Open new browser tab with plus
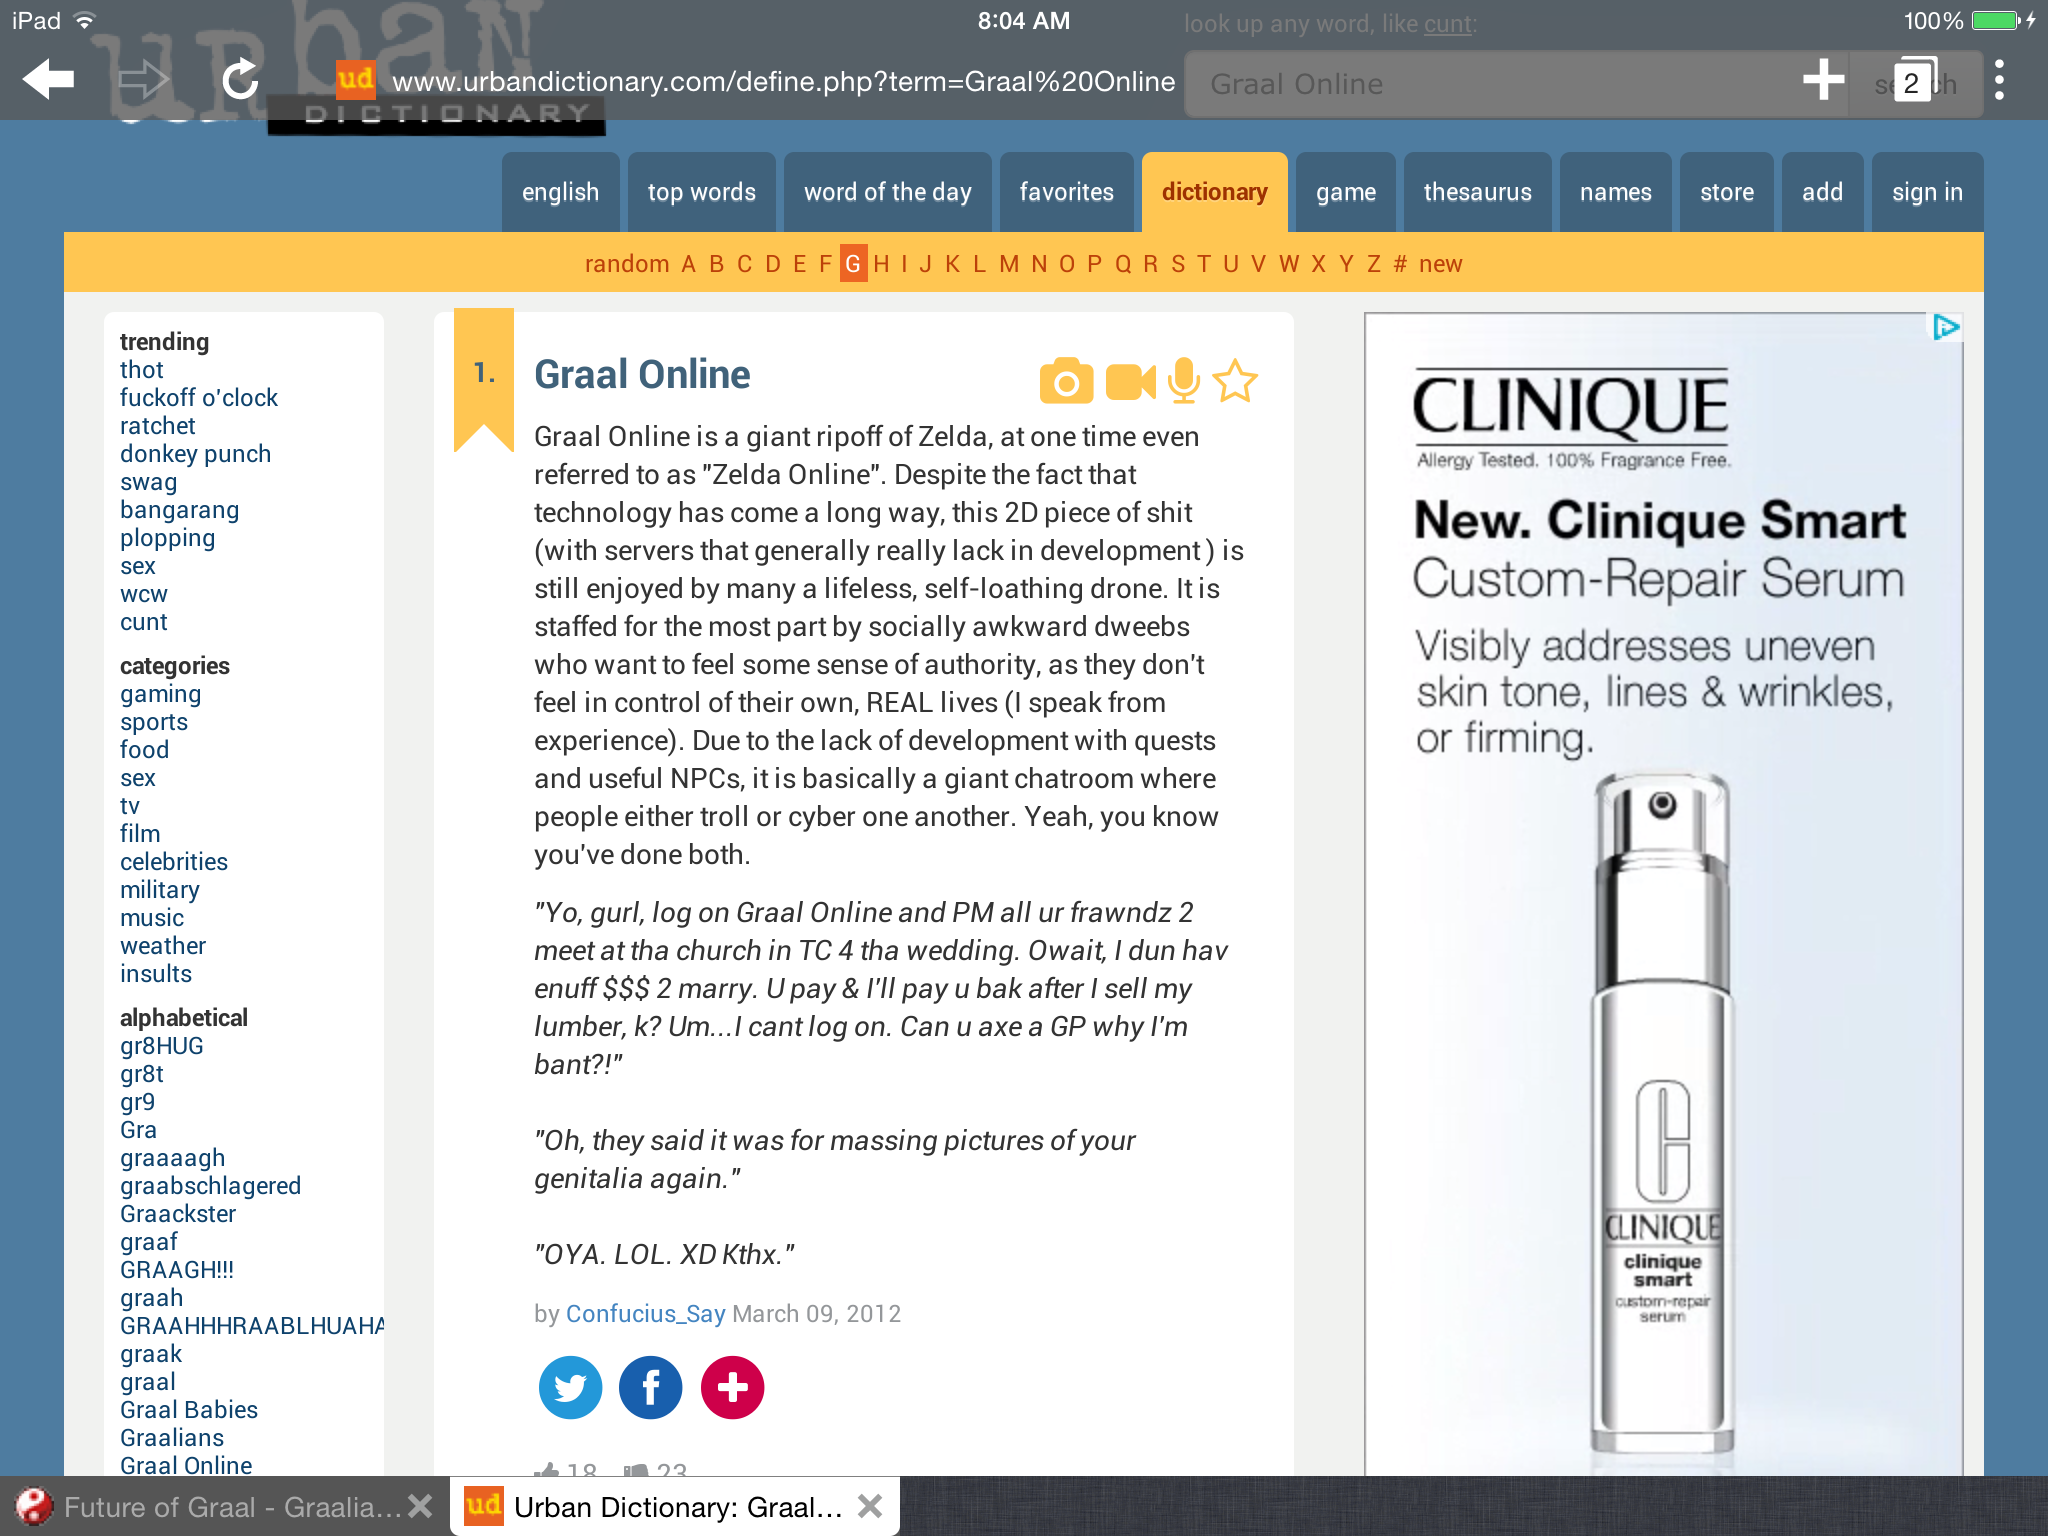The height and width of the screenshot is (1536, 2048). click(x=1823, y=80)
